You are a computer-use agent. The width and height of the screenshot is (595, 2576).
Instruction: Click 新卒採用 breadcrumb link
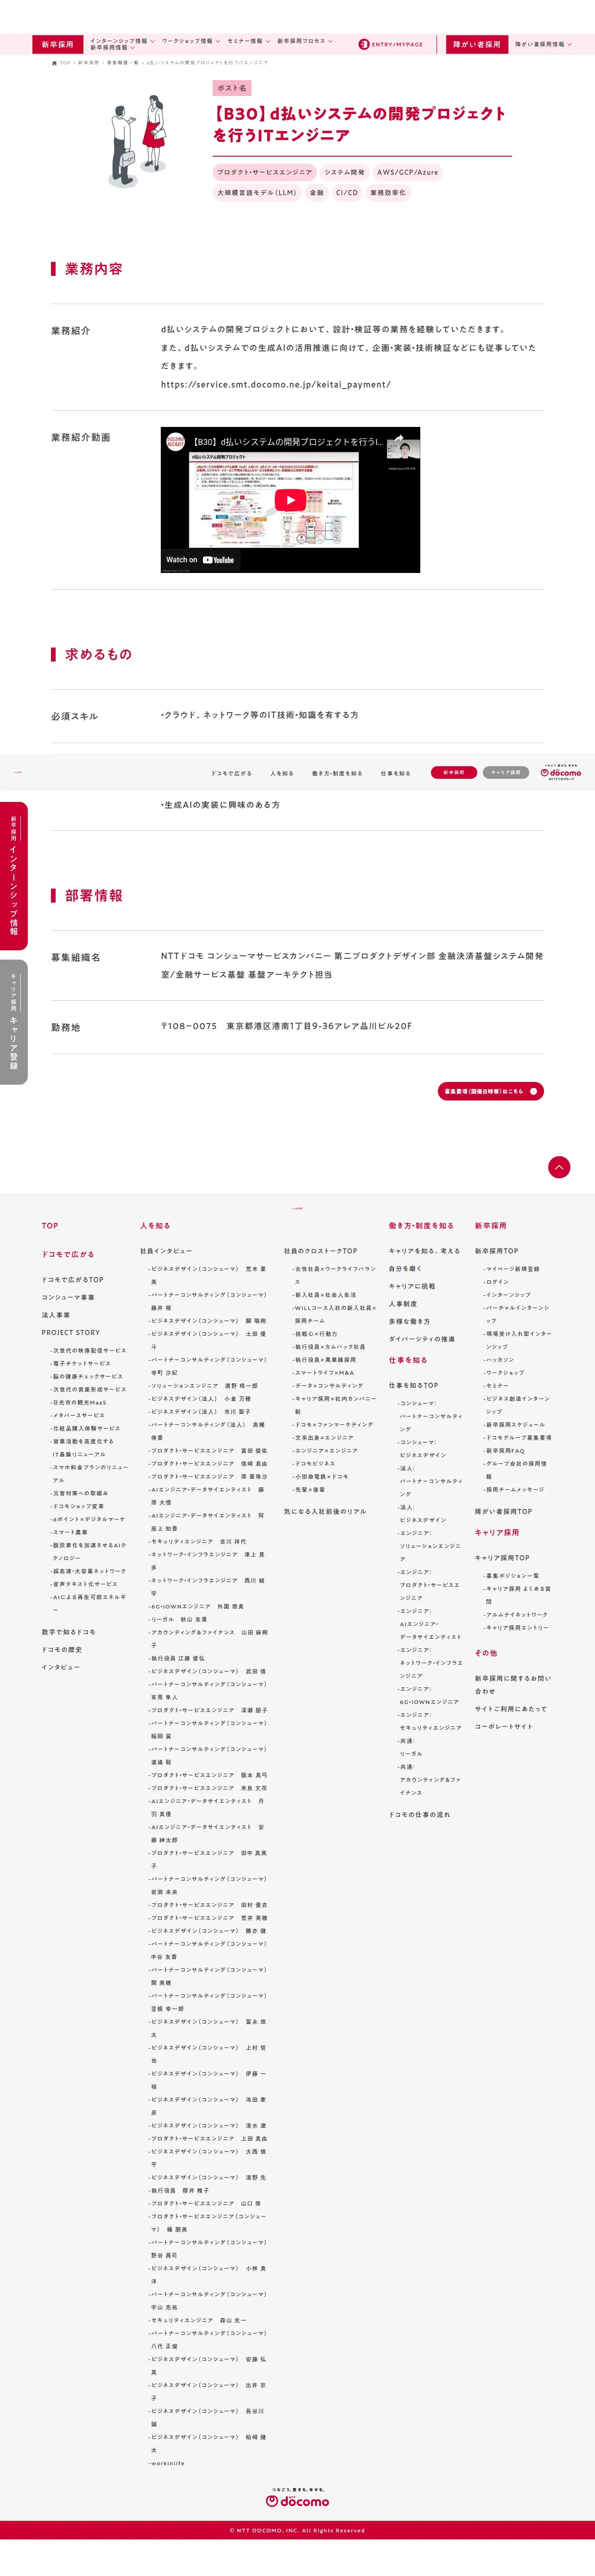pos(89,63)
